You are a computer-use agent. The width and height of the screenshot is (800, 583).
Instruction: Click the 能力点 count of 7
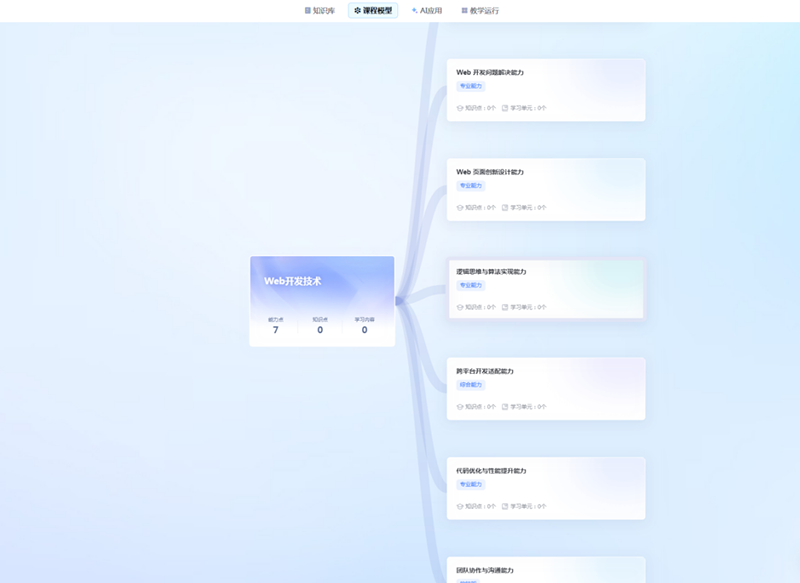tap(276, 330)
